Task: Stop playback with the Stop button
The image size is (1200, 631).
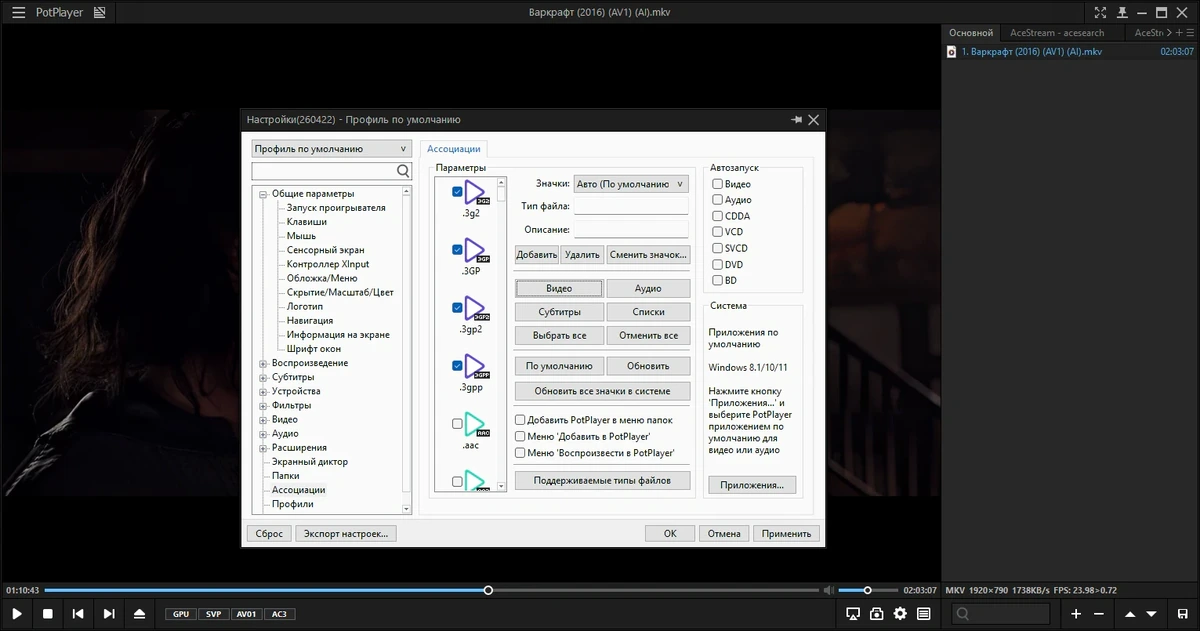Action: click(47, 613)
